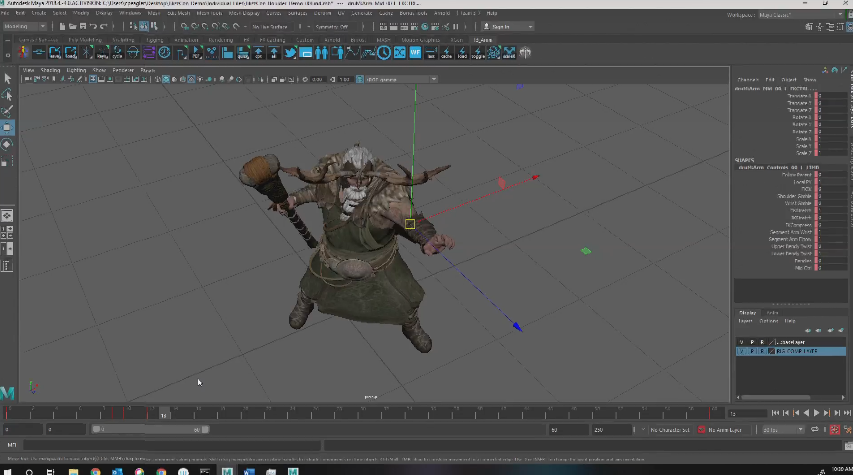Viewport: 853px width, 475px height.
Task: Click the helmet icon at shelf end
Action: [525, 53]
